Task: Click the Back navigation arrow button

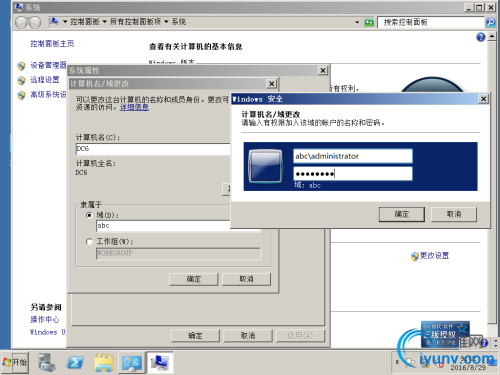Action: coord(21,22)
